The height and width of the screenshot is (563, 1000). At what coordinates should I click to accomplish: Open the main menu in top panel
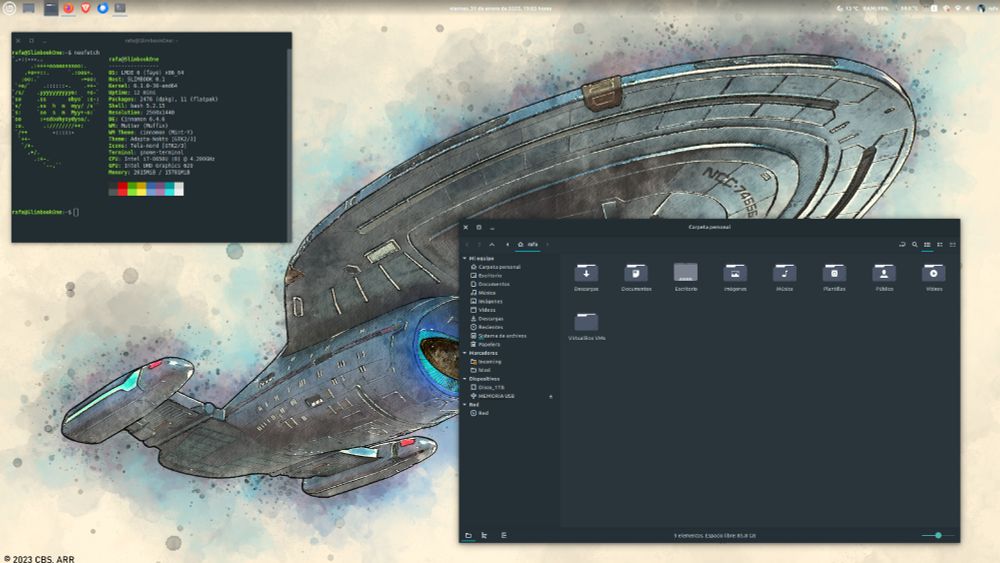pos(9,8)
